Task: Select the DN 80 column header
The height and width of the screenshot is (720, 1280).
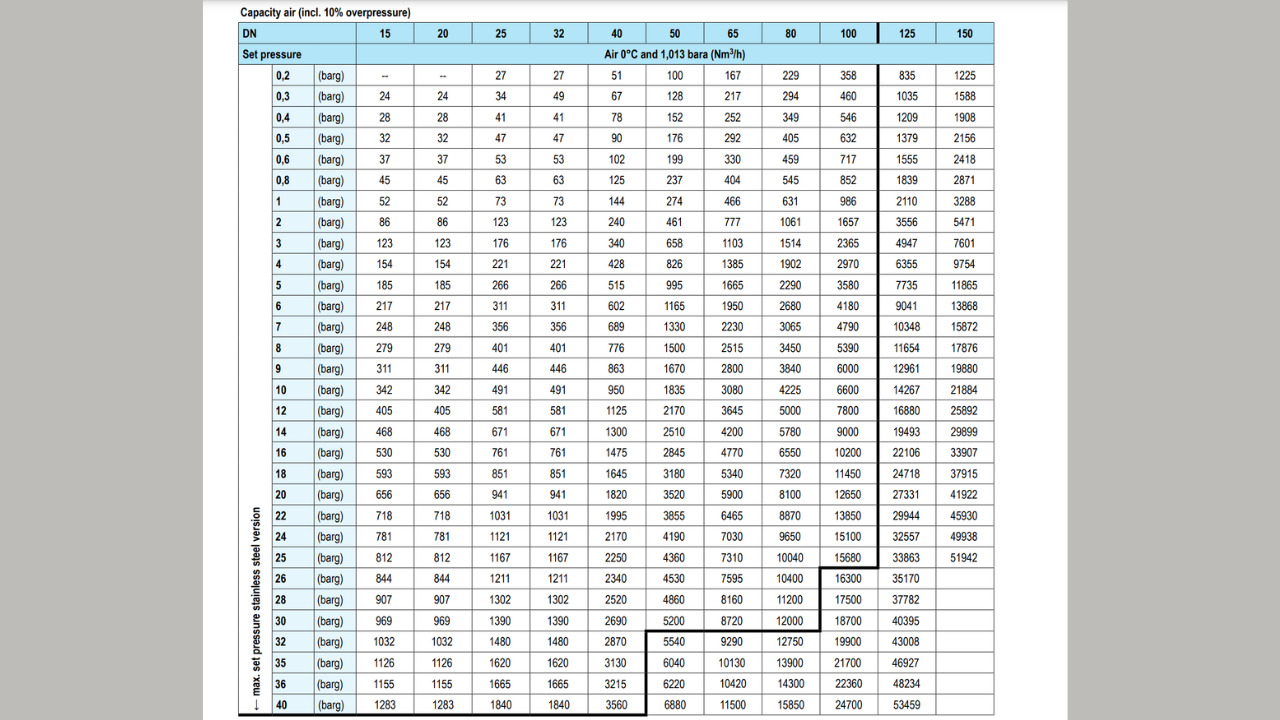Action: pyautogui.click(x=791, y=33)
